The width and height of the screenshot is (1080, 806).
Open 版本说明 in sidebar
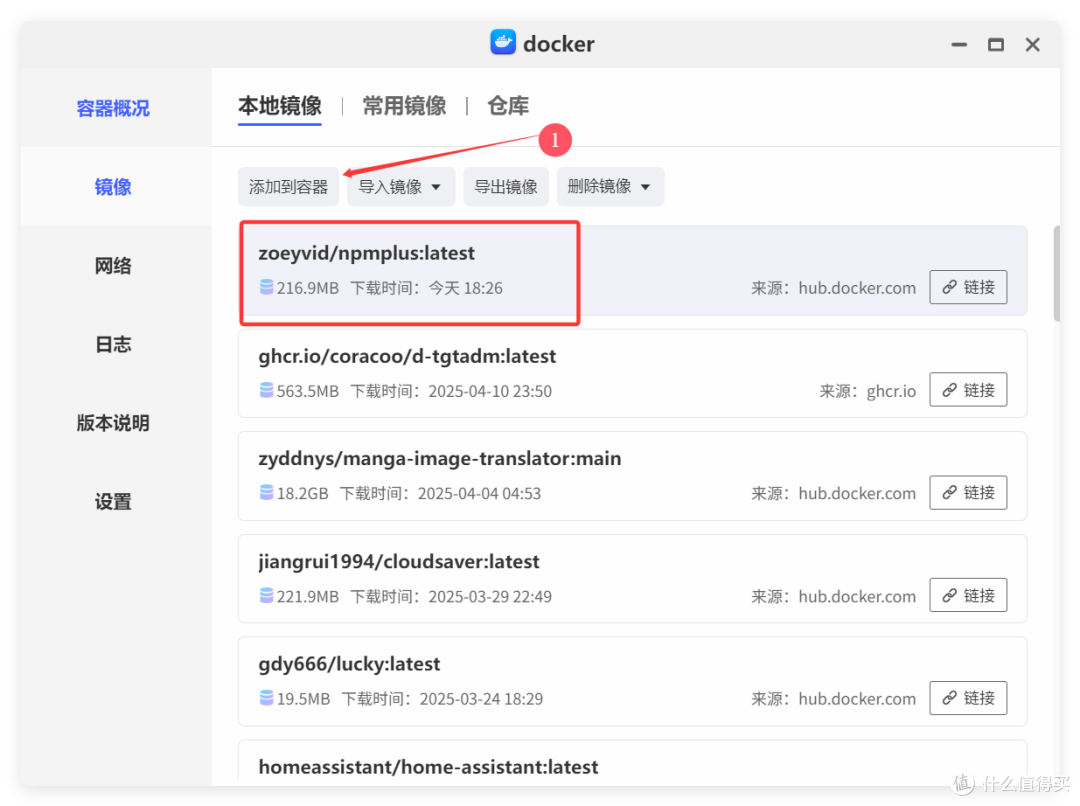(113, 423)
